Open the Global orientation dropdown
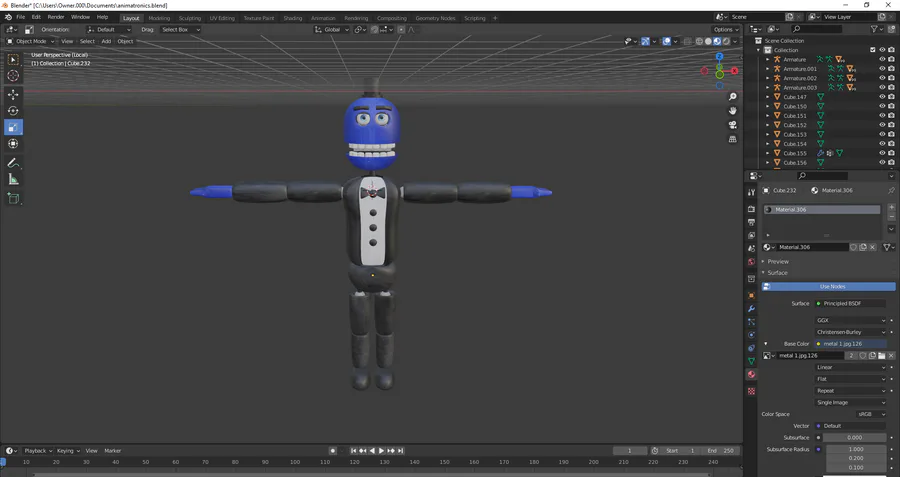 point(332,30)
